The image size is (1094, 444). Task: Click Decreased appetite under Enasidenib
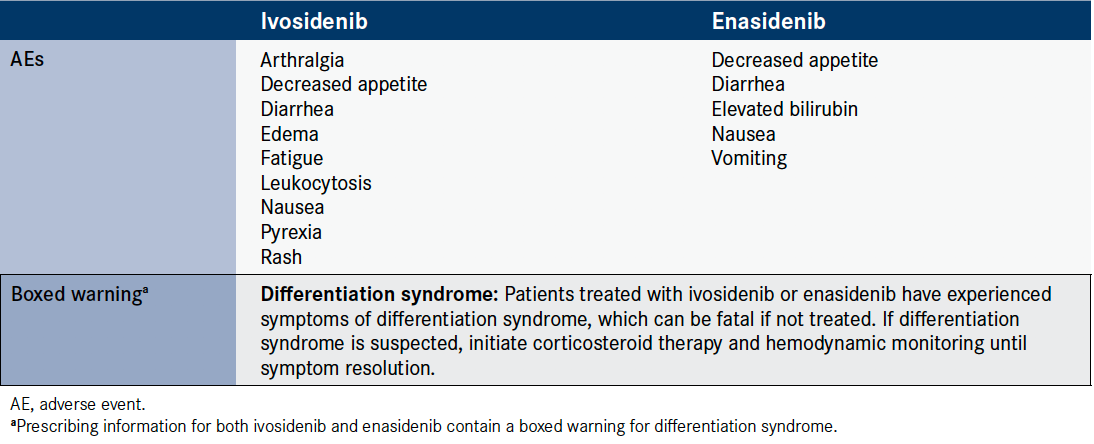(794, 61)
